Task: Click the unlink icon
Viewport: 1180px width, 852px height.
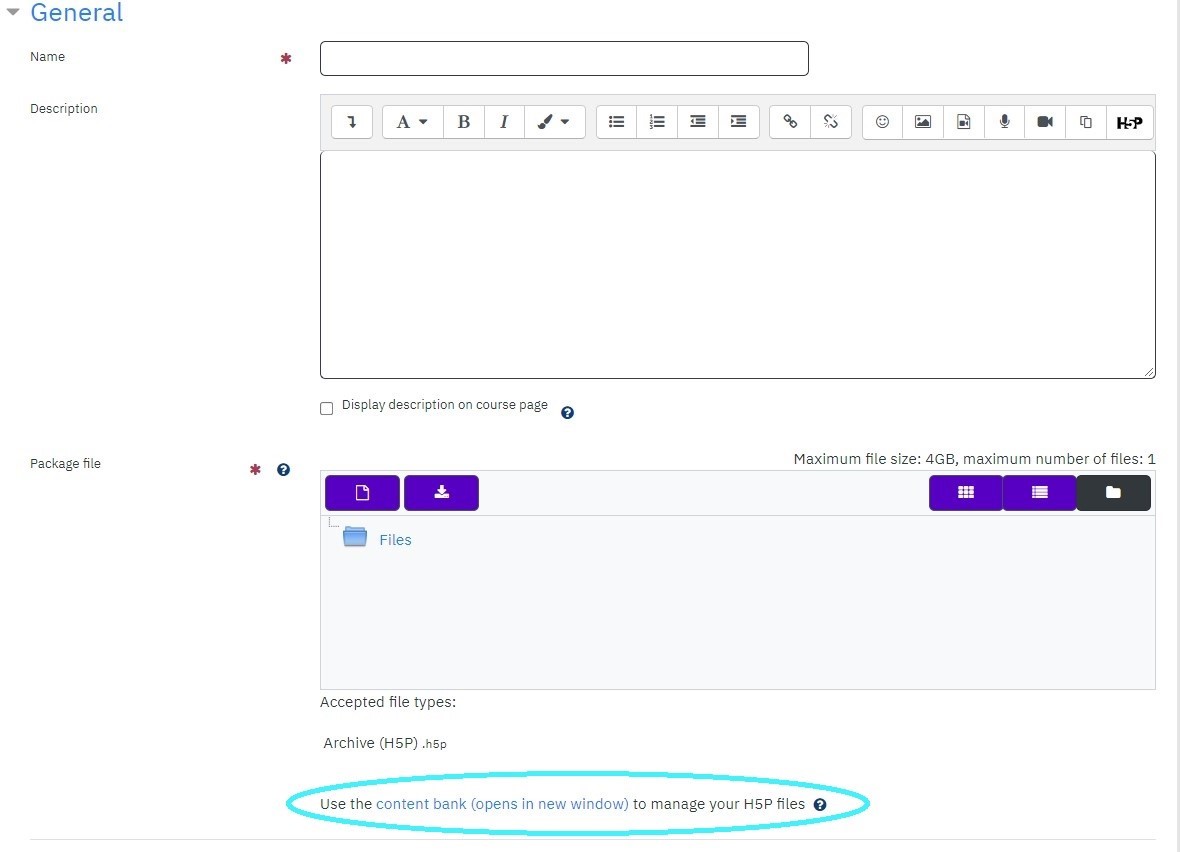Action: point(831,122)
